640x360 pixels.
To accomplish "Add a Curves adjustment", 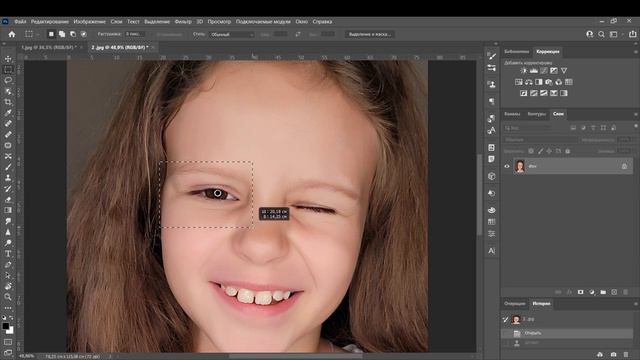I will [x=544, y=71].
